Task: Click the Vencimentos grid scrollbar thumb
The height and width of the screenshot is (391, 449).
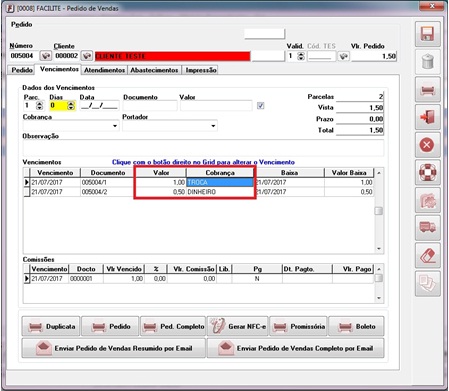Action: 378,211
